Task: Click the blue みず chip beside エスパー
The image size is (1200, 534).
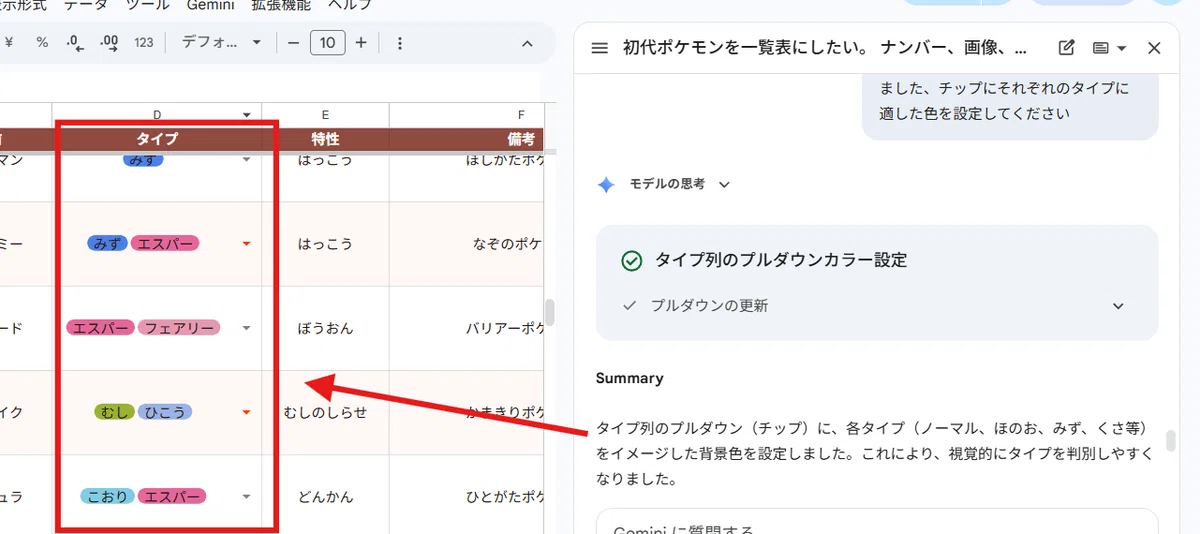Action: pos(107,243)
